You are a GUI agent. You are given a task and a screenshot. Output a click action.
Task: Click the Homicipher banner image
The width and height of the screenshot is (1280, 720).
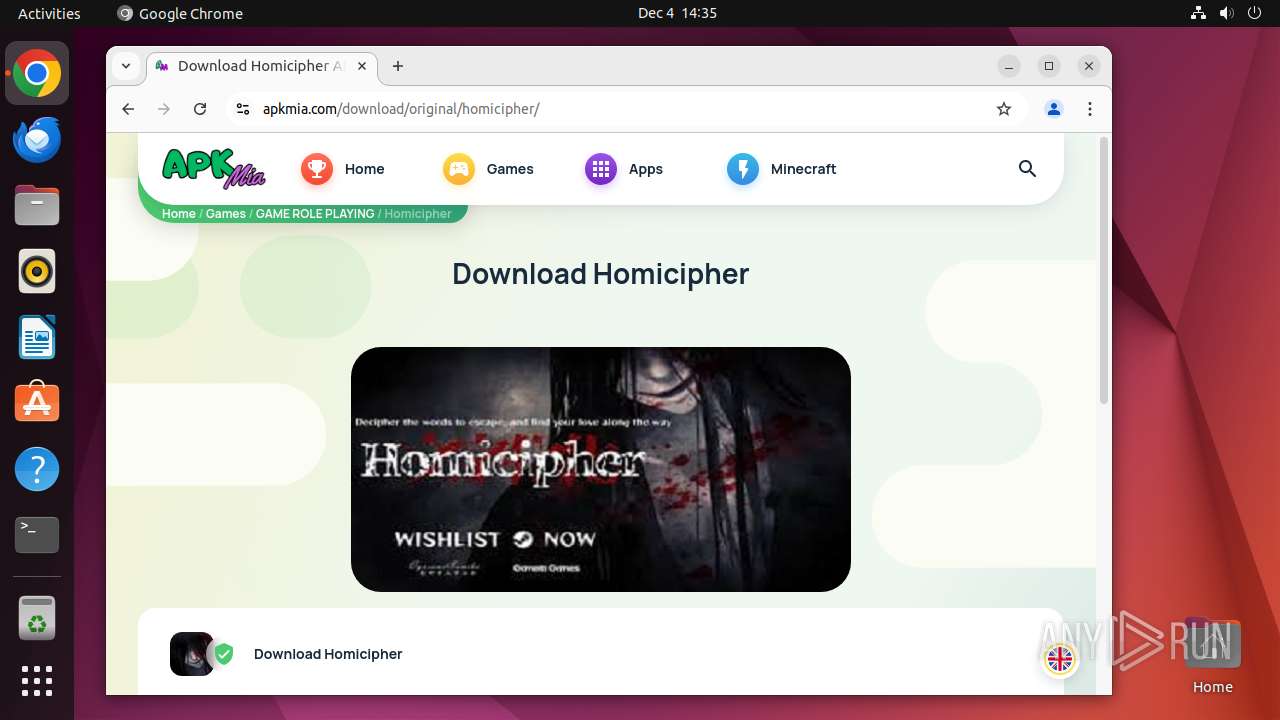pos(601,469)
